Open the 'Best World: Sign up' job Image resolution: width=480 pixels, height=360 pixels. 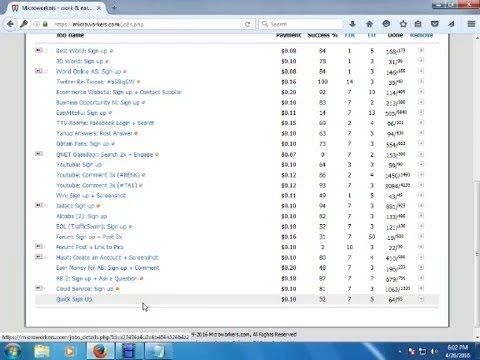(82, 51)
